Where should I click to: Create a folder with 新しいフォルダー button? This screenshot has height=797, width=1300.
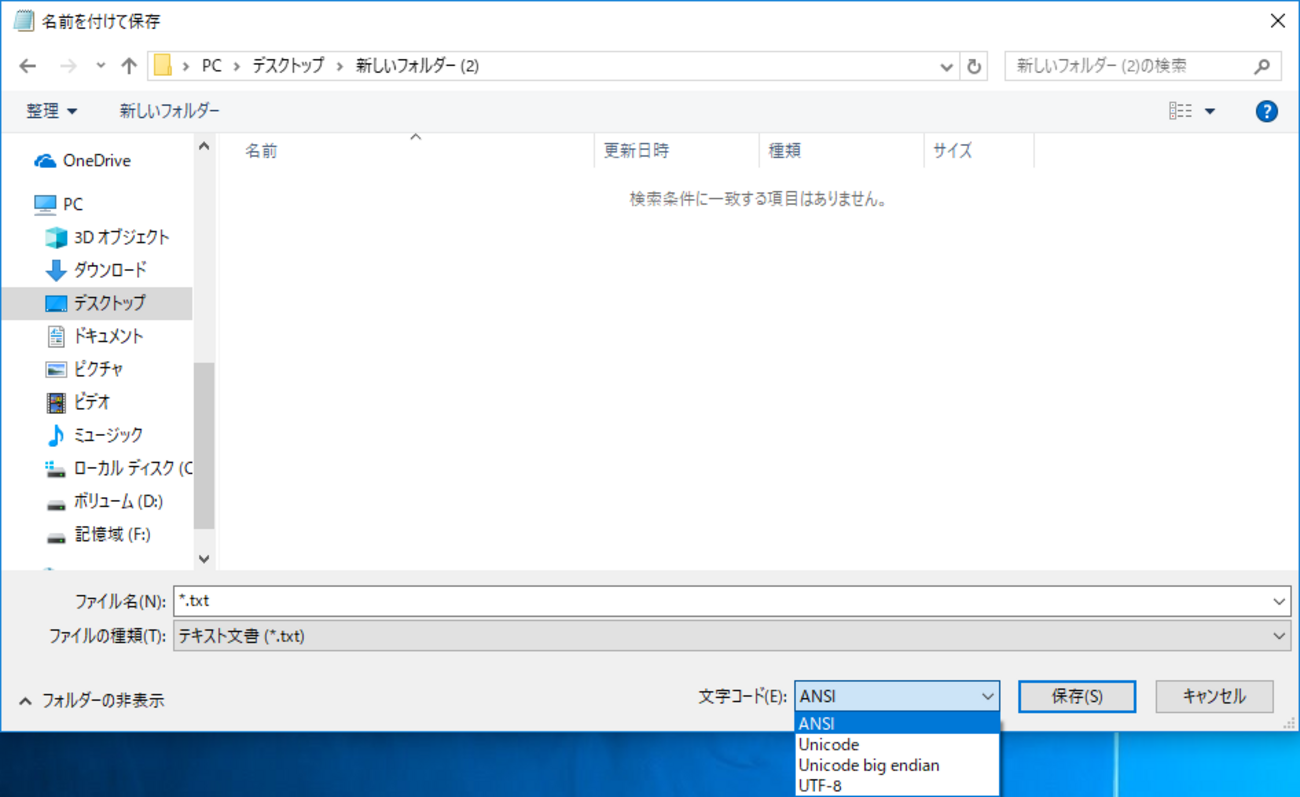tap(169, 111)
